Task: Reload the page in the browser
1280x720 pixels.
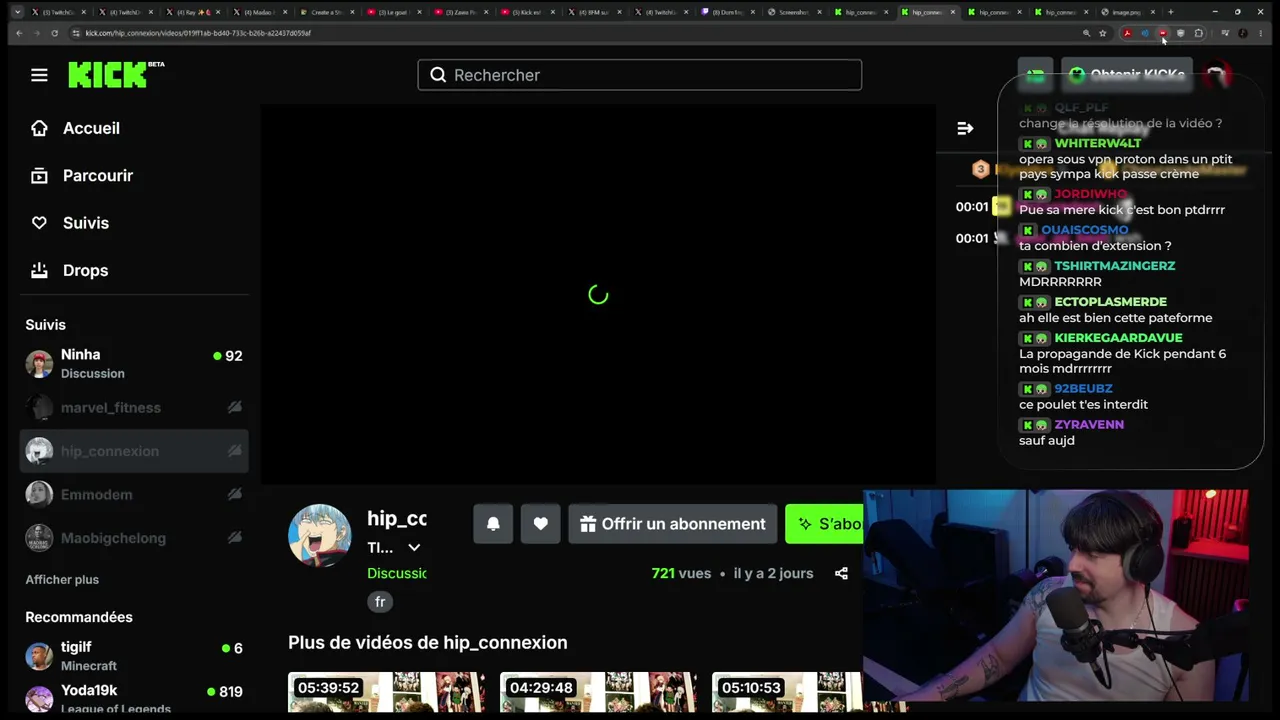Action: click(x=54, y=33)
